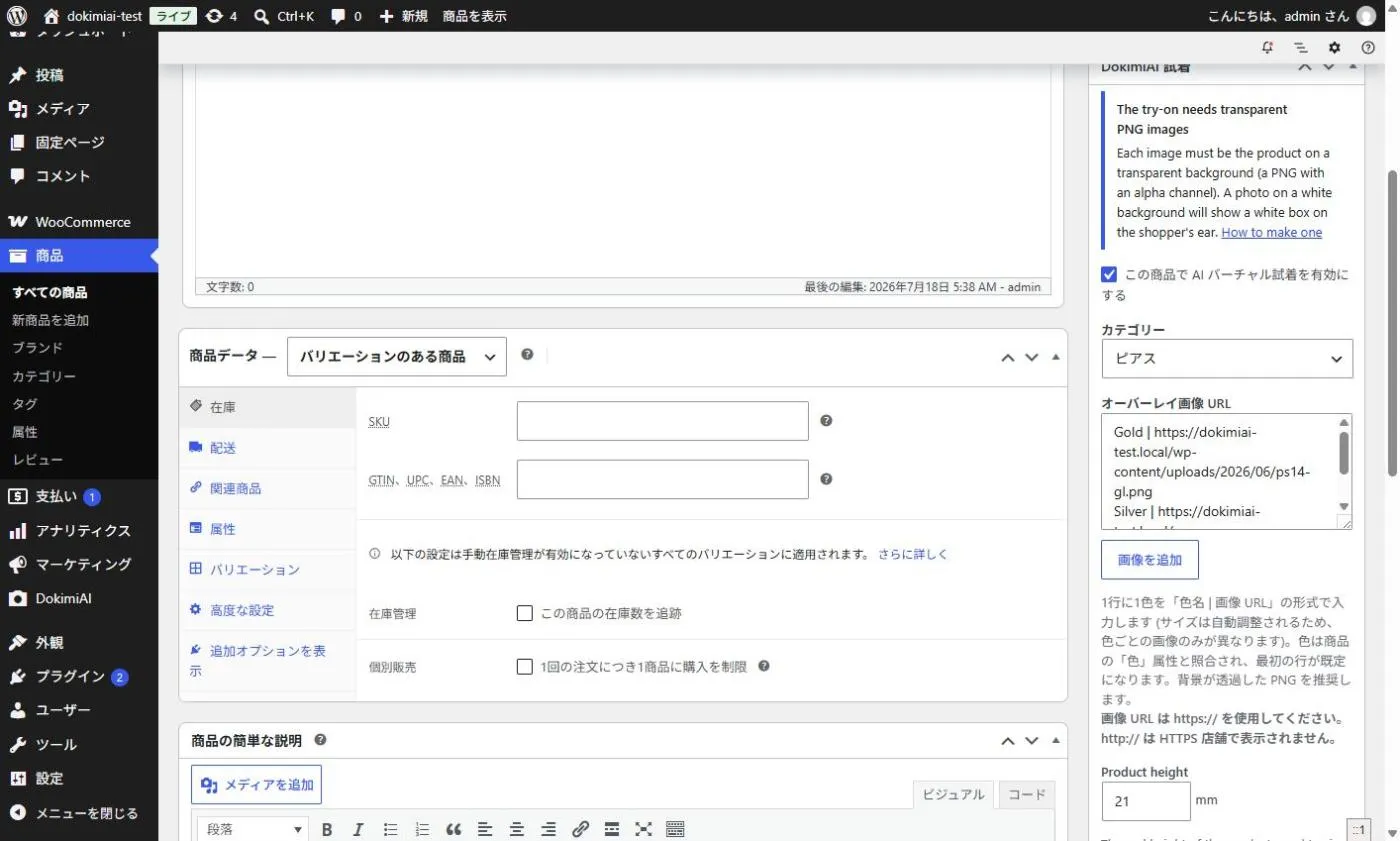Viewport: 1400px width, 841px height.
Task: Open the 新商品を追加 submenu item
Action: coord(51,320)
